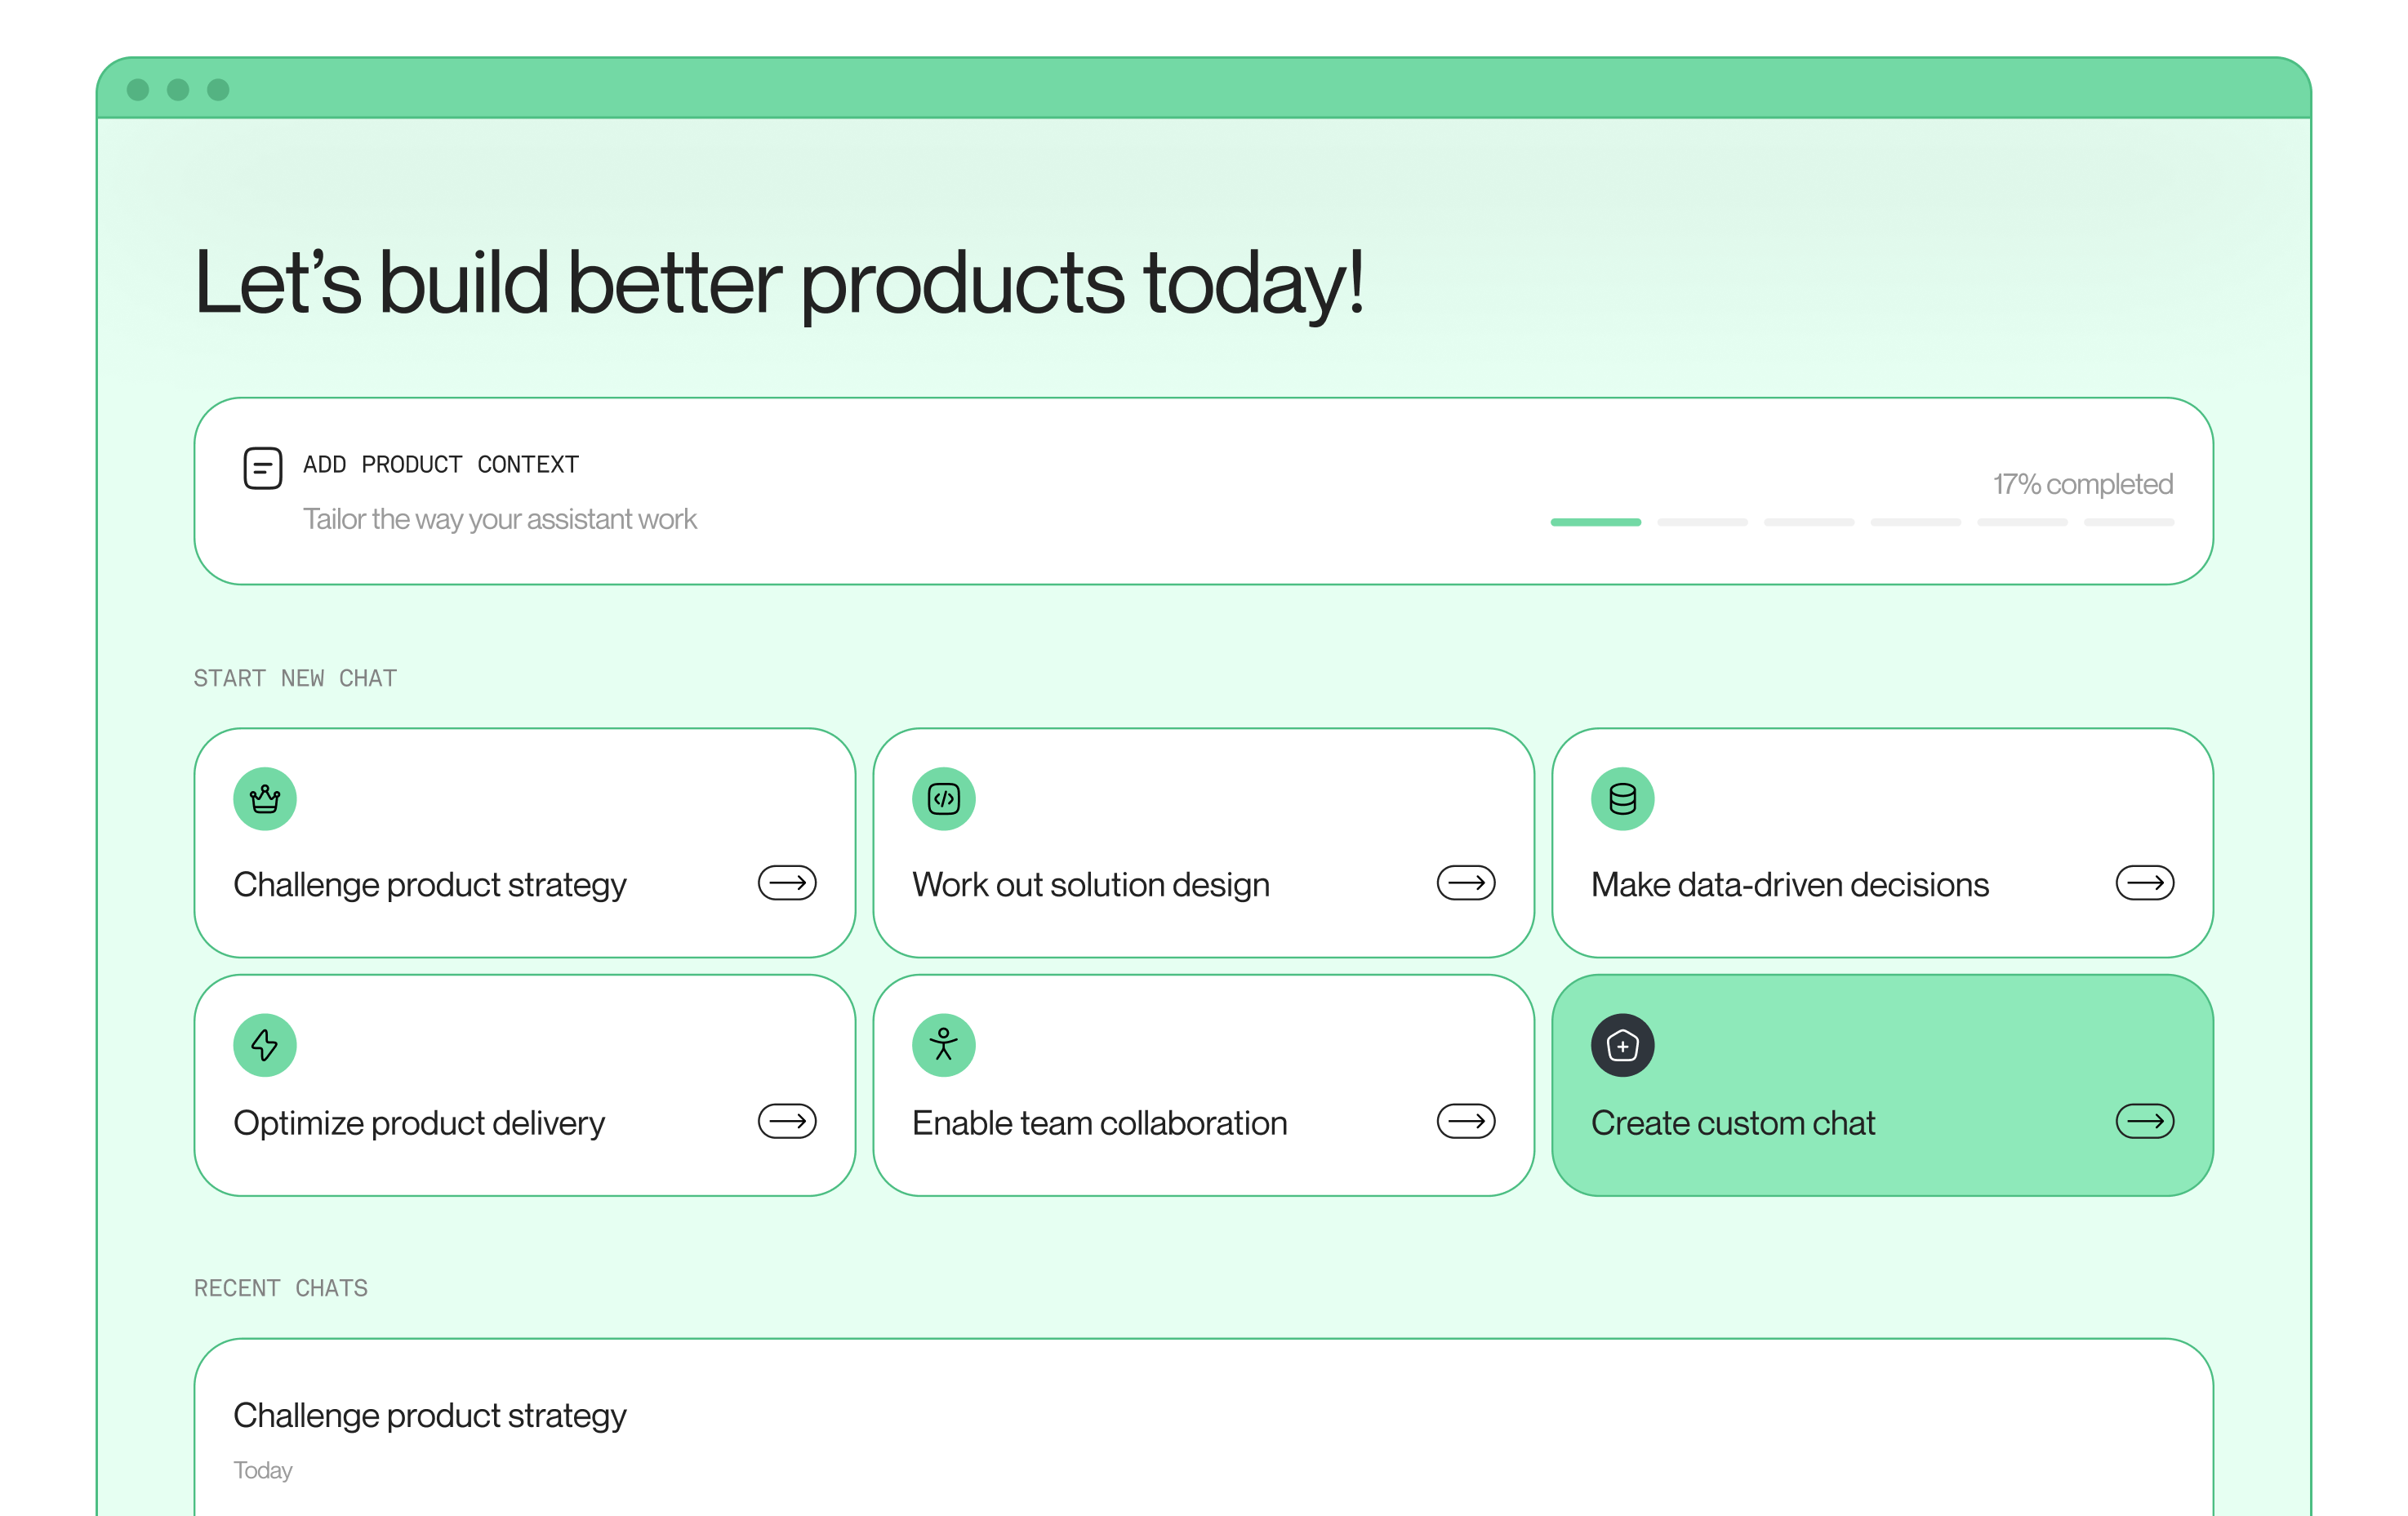Click the second progress bar segment

tap(1703, 522)
